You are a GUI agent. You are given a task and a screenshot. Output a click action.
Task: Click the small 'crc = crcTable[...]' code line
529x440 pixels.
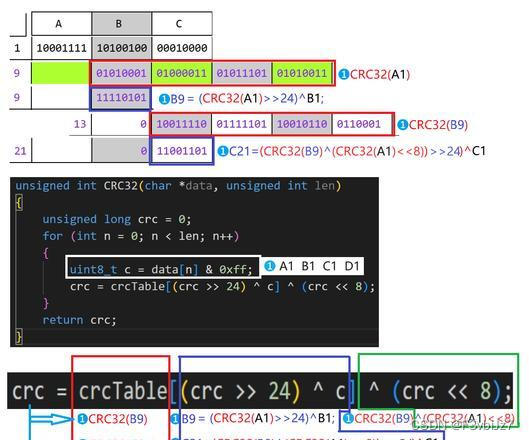(222, 286)
